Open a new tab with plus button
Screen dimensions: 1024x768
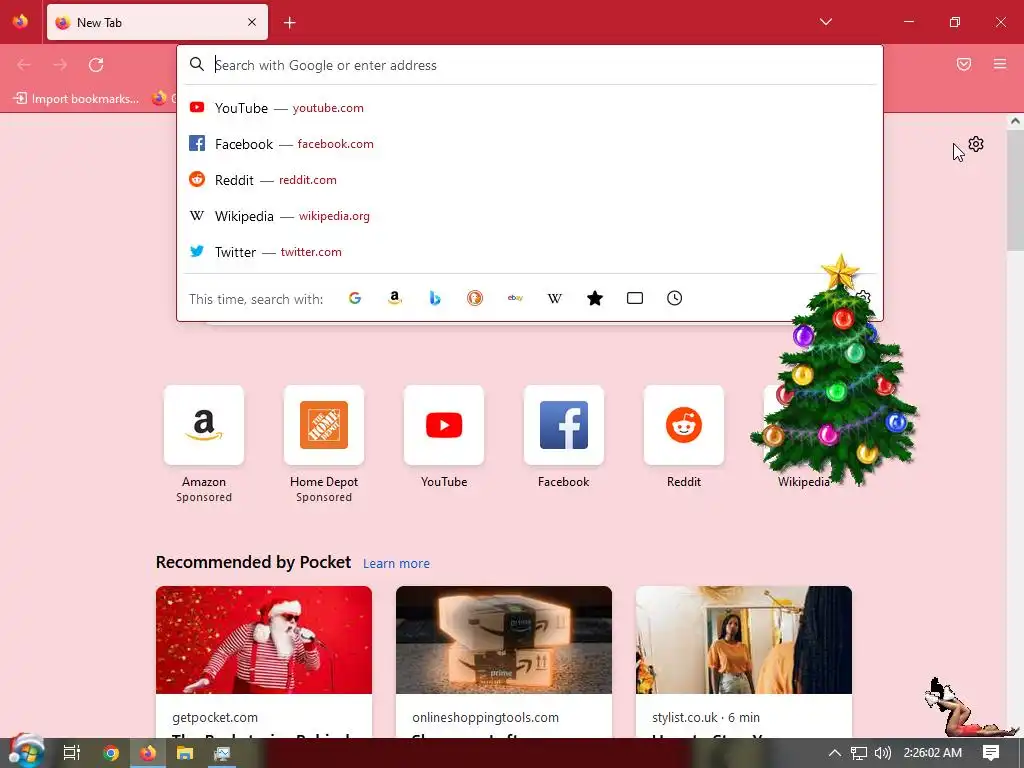click(x=290, y=23)
